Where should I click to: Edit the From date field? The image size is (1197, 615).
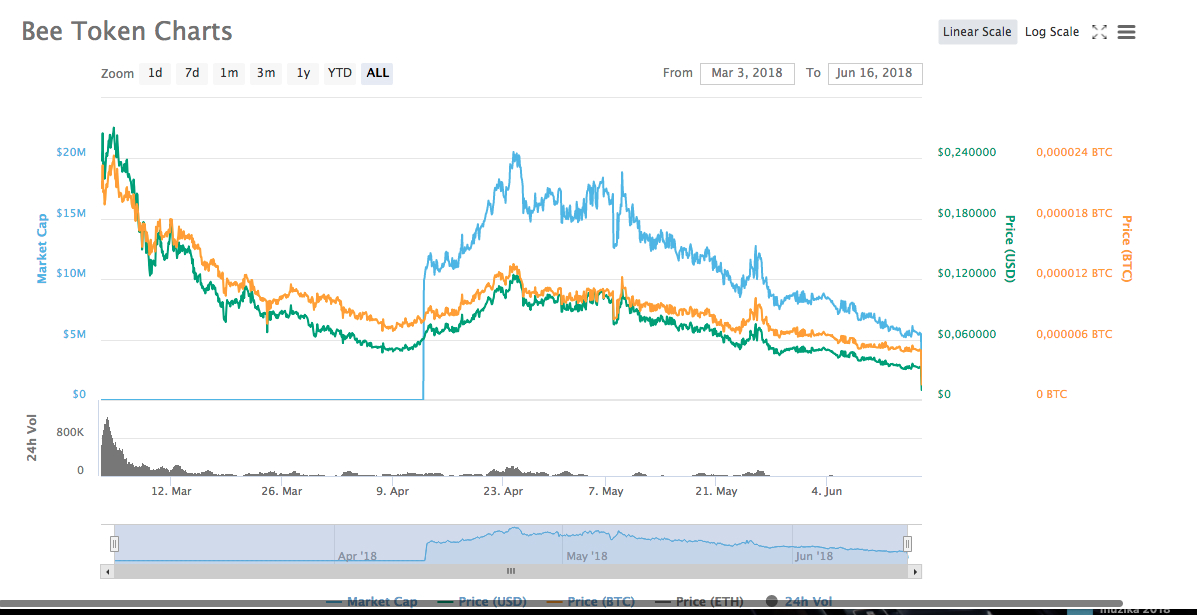(x=747, y=73)
